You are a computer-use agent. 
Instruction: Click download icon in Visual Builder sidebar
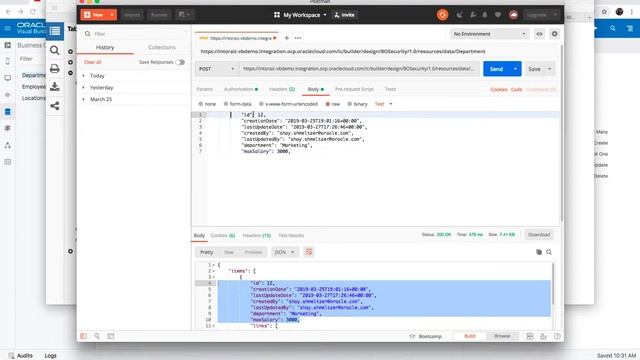coord(55,87)
